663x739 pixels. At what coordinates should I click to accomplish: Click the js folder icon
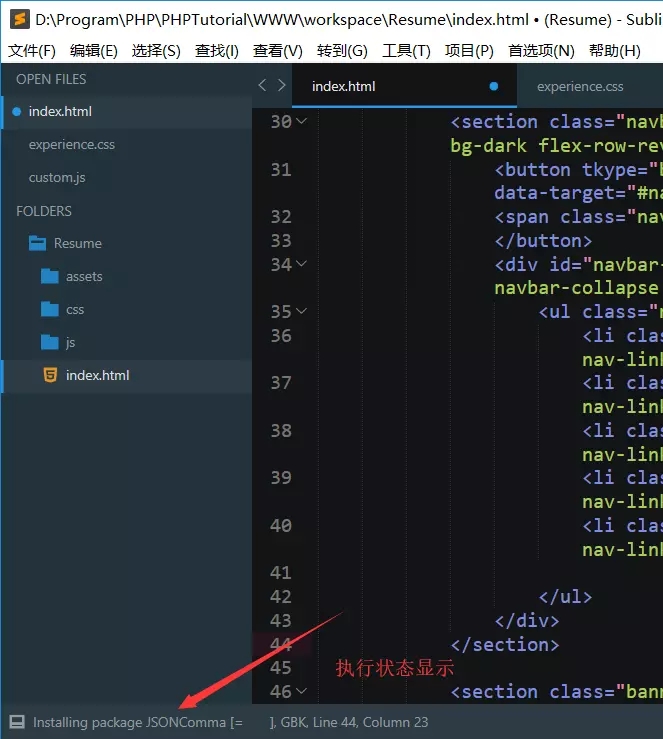(50, 342)
